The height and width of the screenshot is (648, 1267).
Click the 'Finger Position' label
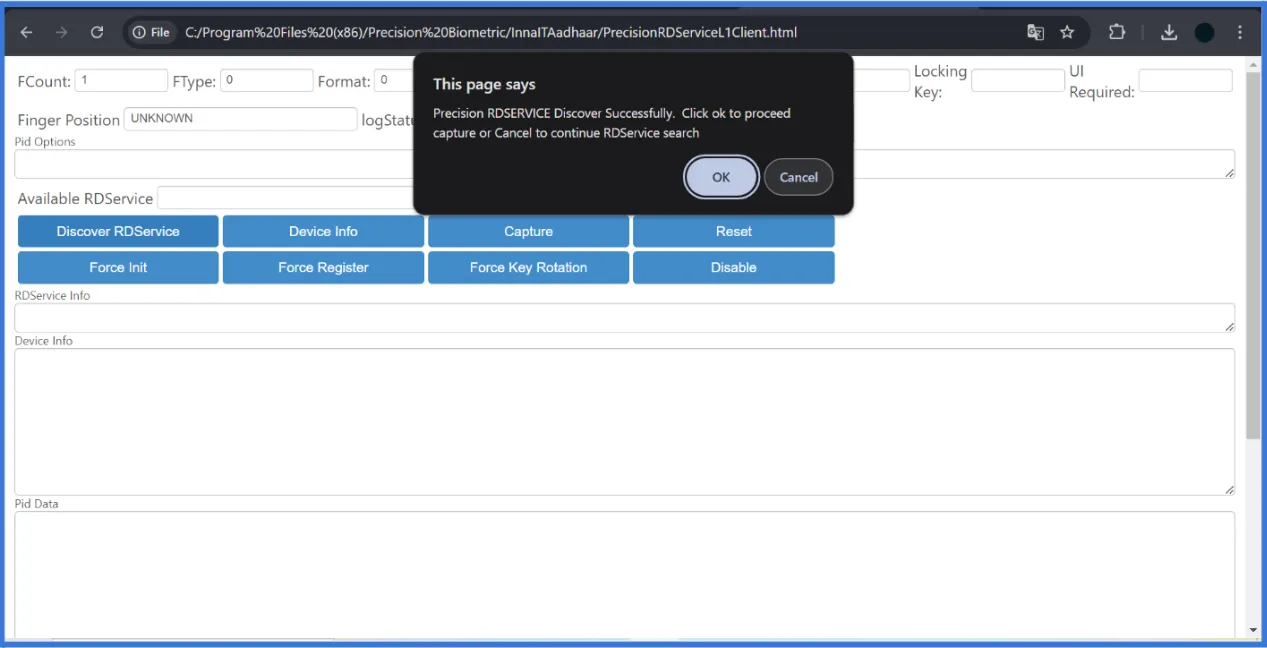(69, 120)
